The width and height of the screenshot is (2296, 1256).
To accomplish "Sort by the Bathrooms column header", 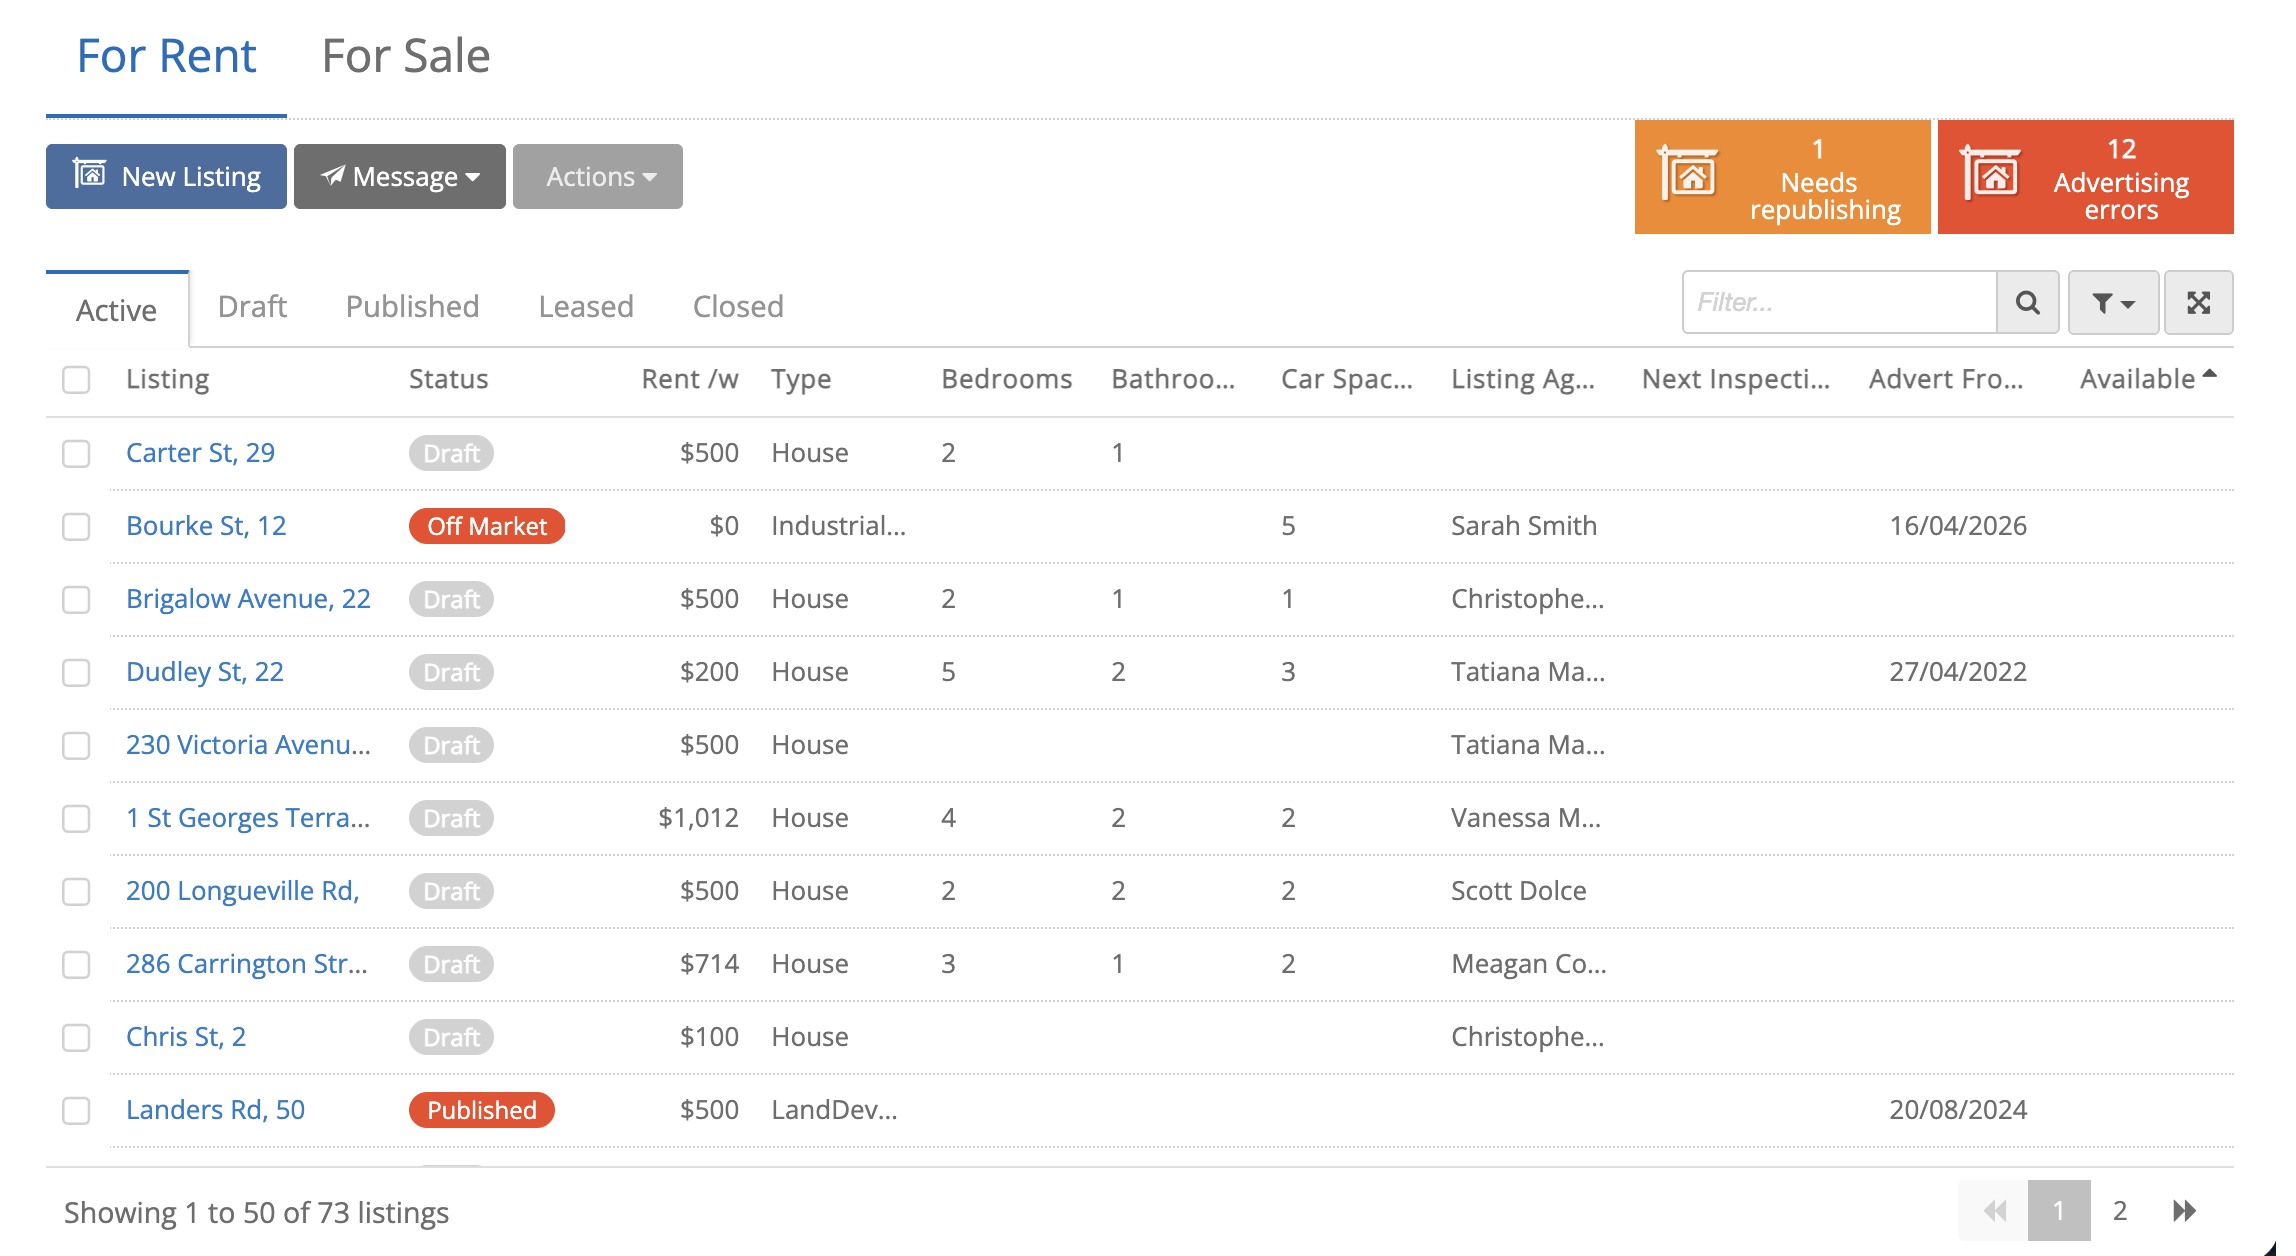I will tap(1173, 380).
